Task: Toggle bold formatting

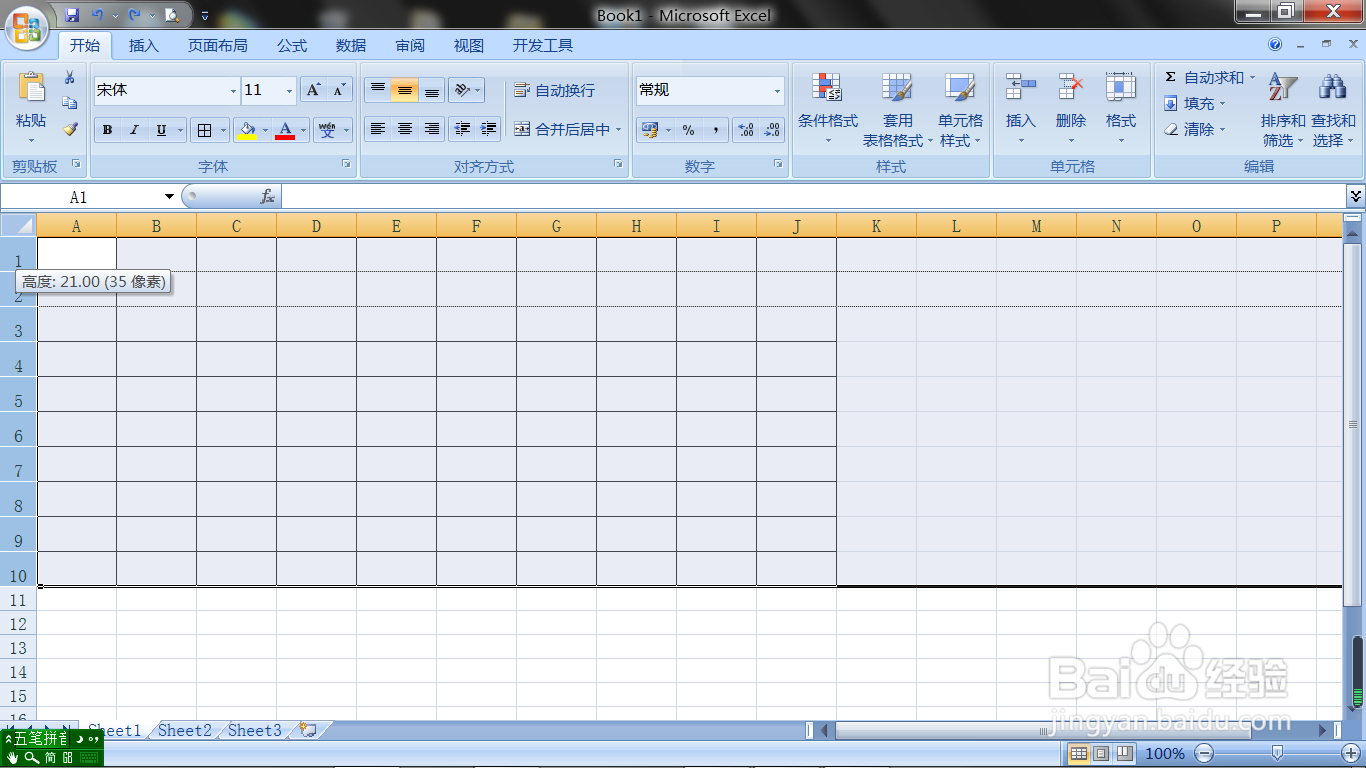Action: pos(107,130)
